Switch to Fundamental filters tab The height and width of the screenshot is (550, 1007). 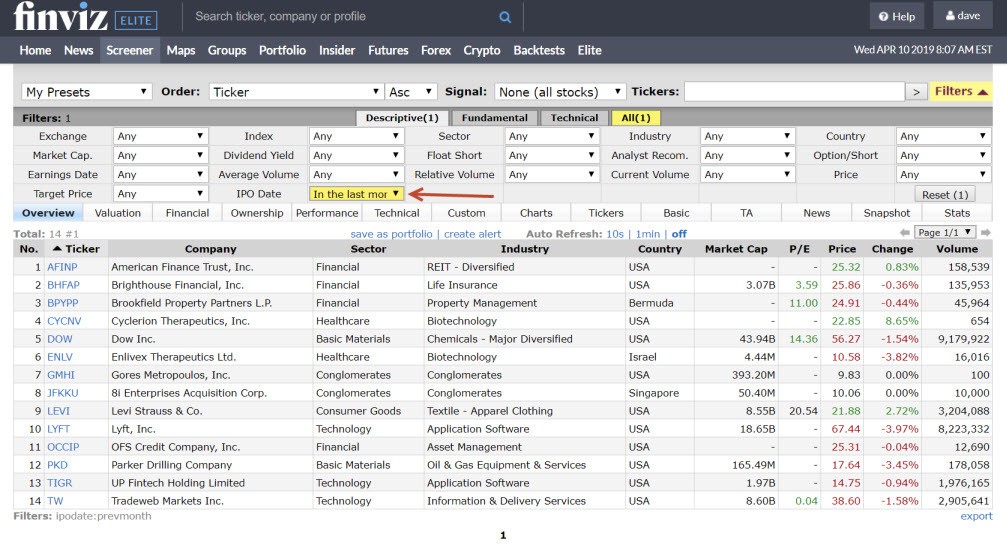pyautogui.click(x=495, y=118)
